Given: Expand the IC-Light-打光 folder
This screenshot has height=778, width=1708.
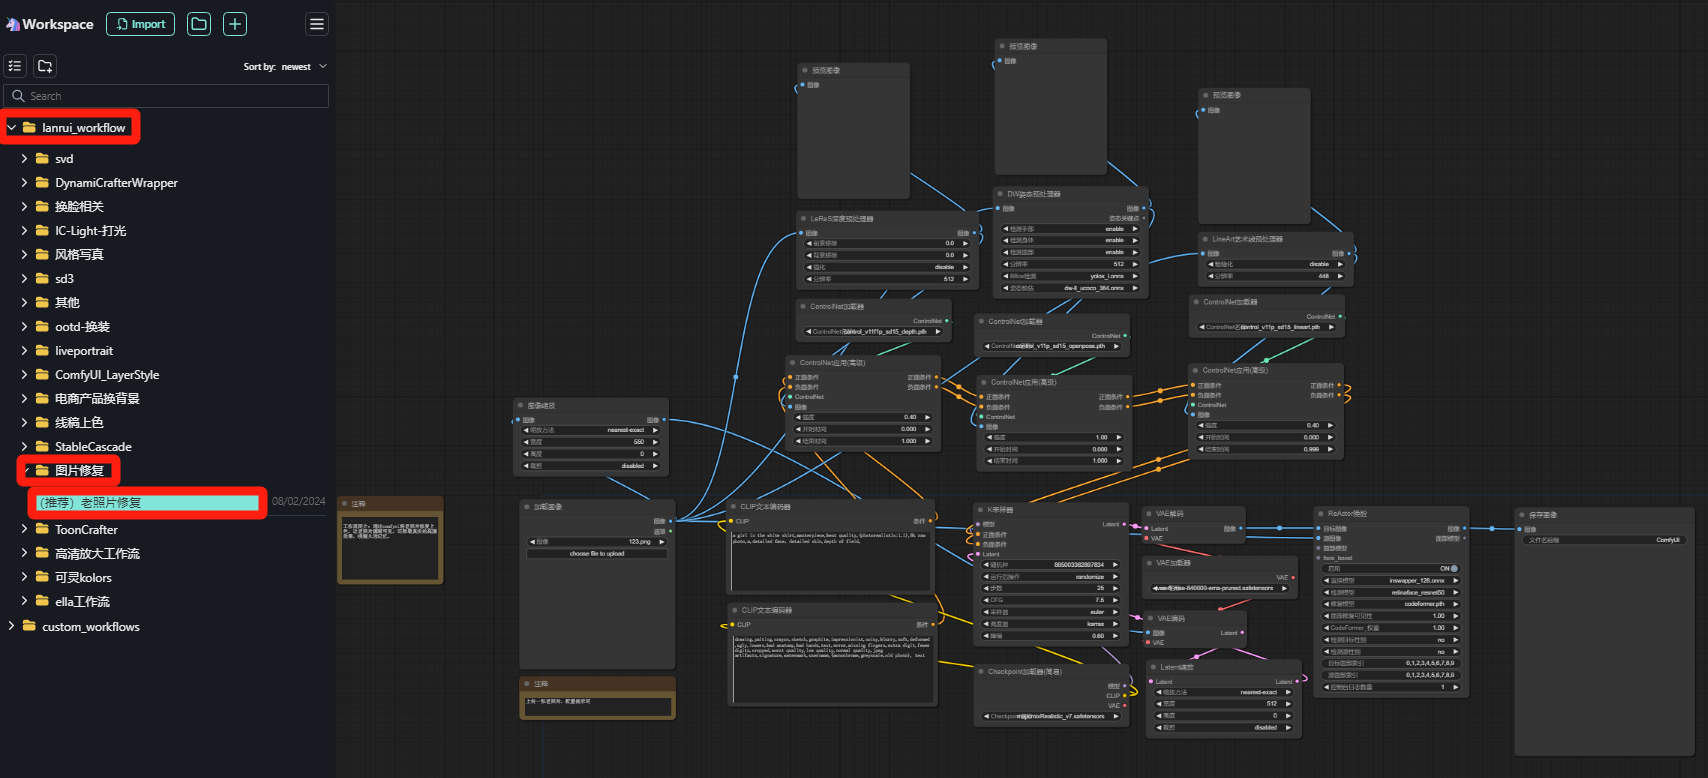Looking at the screenshot, I should (x=24, y=230).
